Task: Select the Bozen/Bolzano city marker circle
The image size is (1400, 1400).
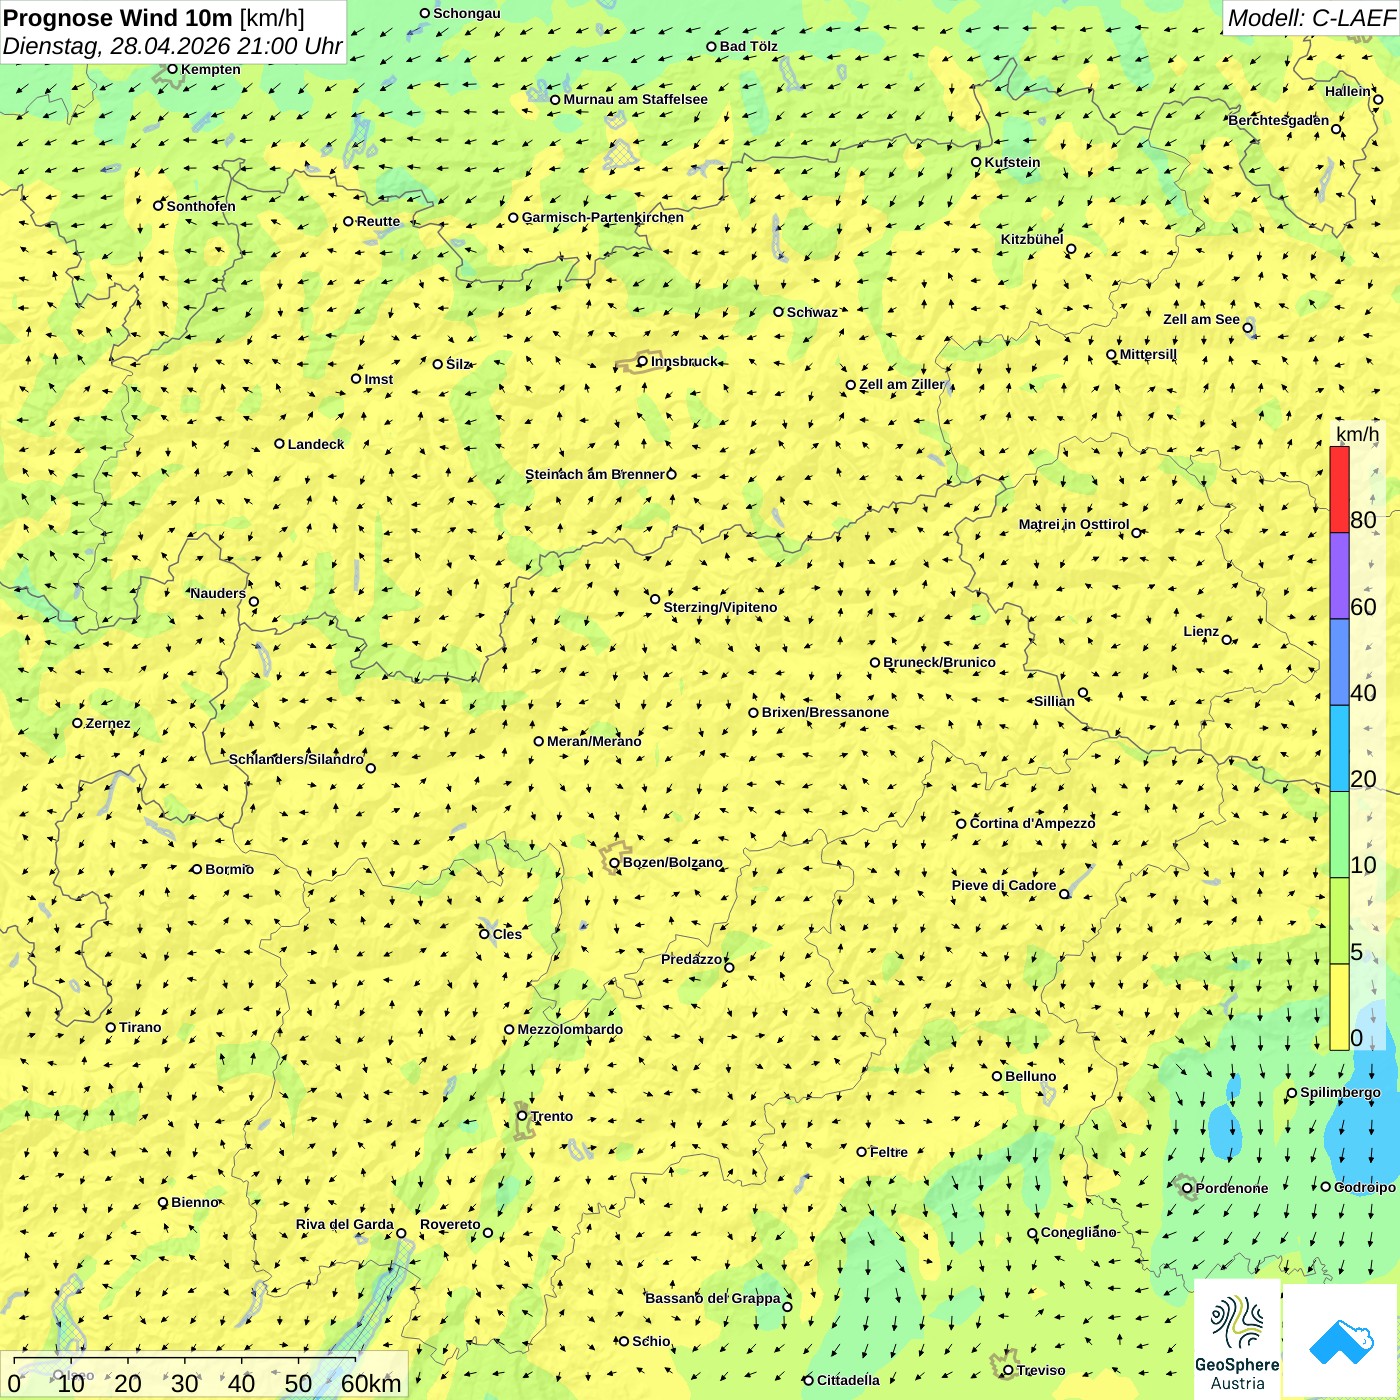Action: point(614,863)
